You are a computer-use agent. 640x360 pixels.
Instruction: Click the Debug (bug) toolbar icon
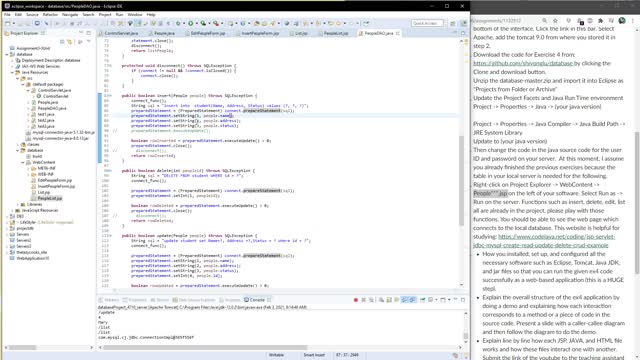click(178, 24)
